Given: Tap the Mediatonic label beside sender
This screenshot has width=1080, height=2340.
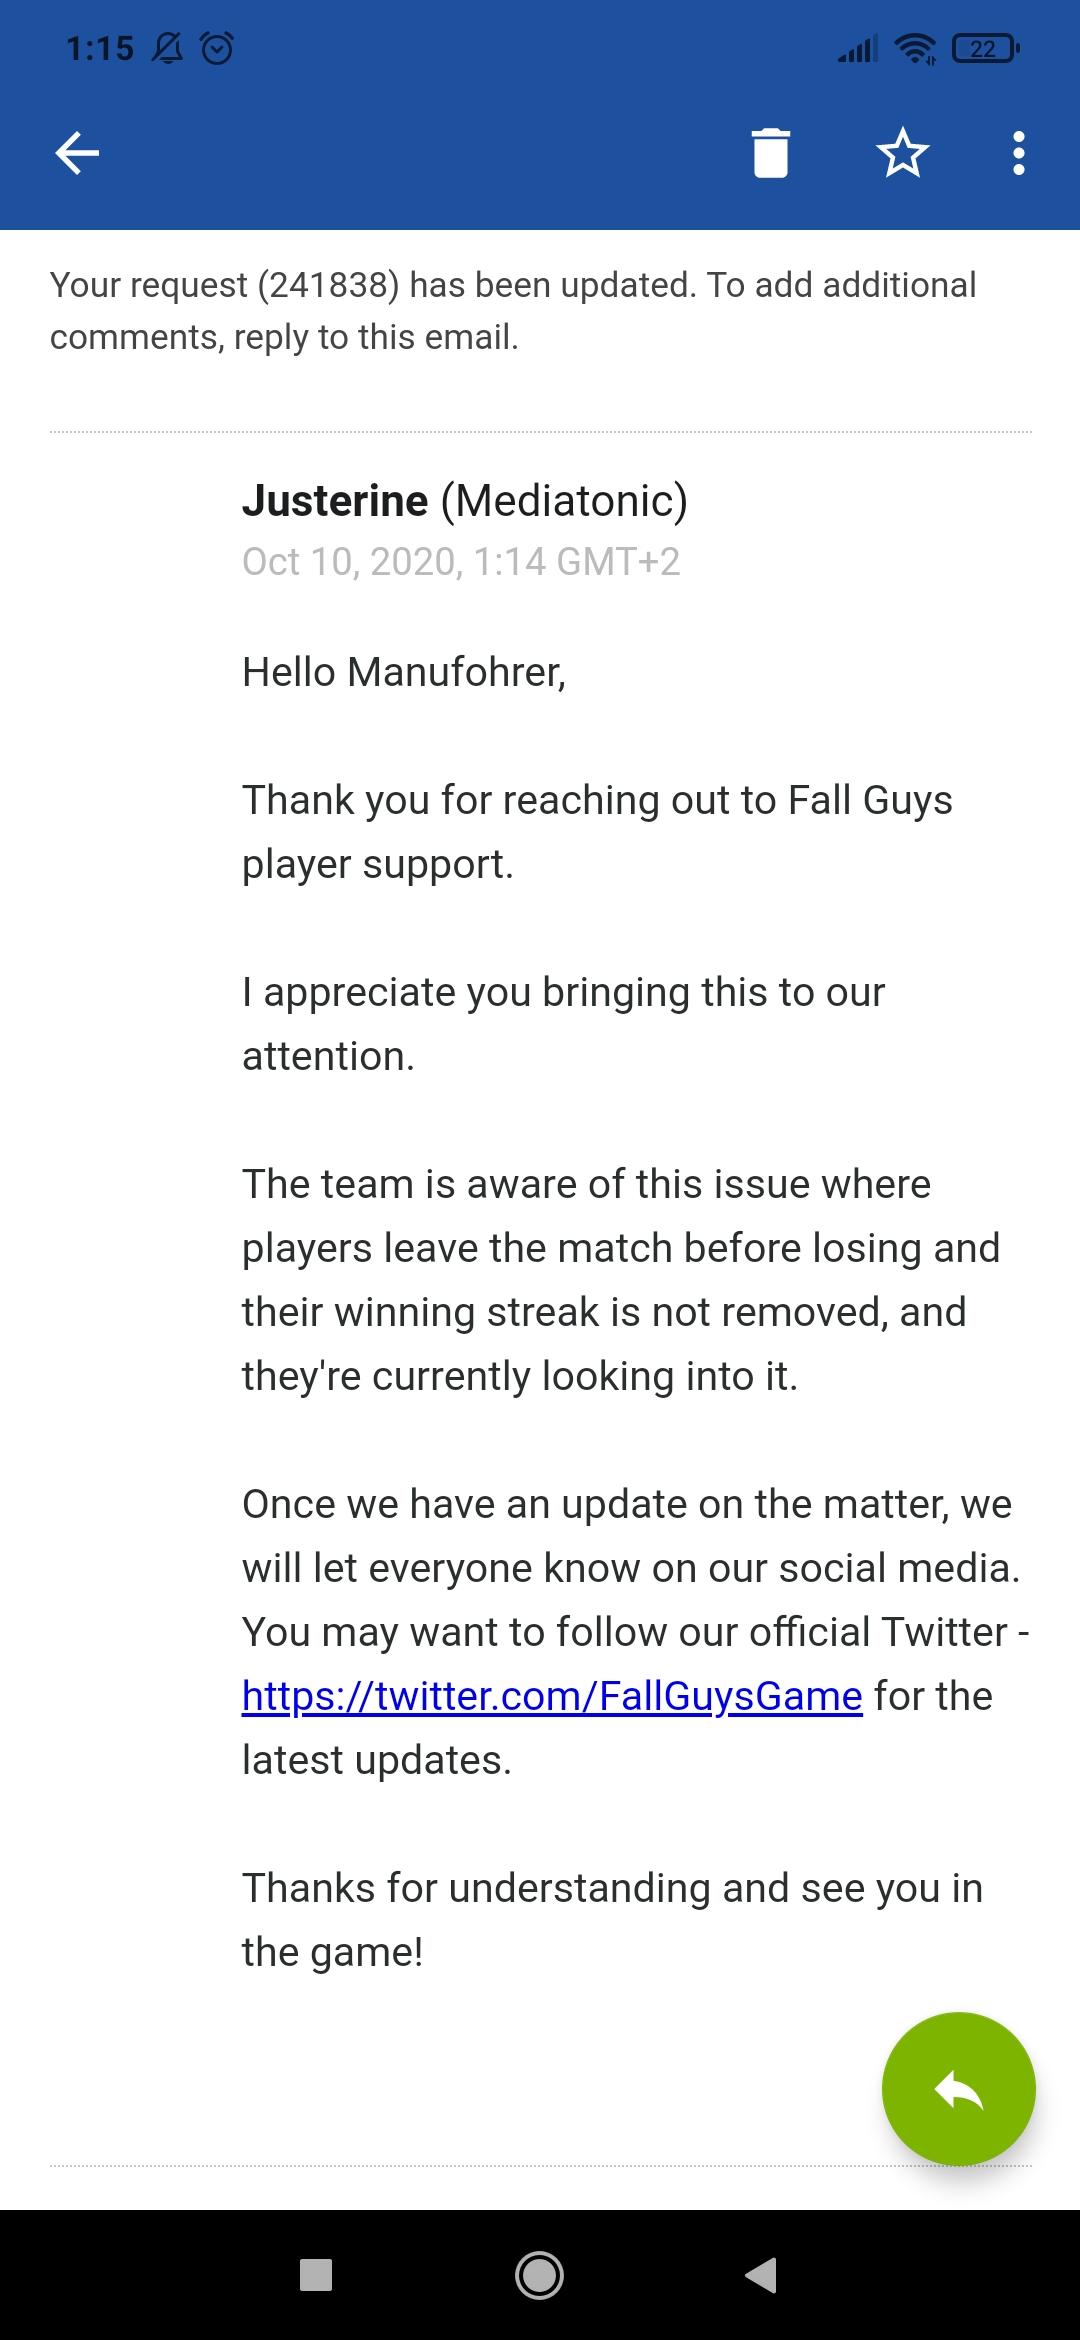Looking at the screenshot, I should [x=564, y=500].
